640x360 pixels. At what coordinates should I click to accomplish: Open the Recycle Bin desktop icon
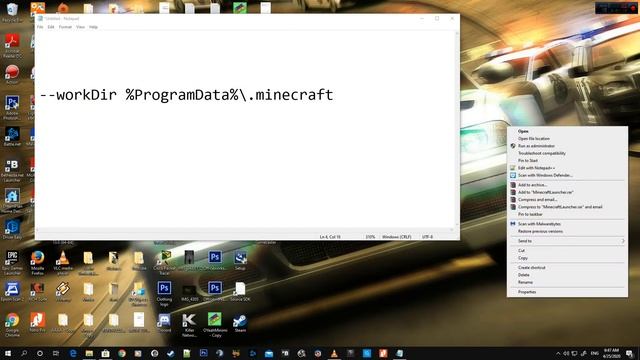[x=12, y=11]
